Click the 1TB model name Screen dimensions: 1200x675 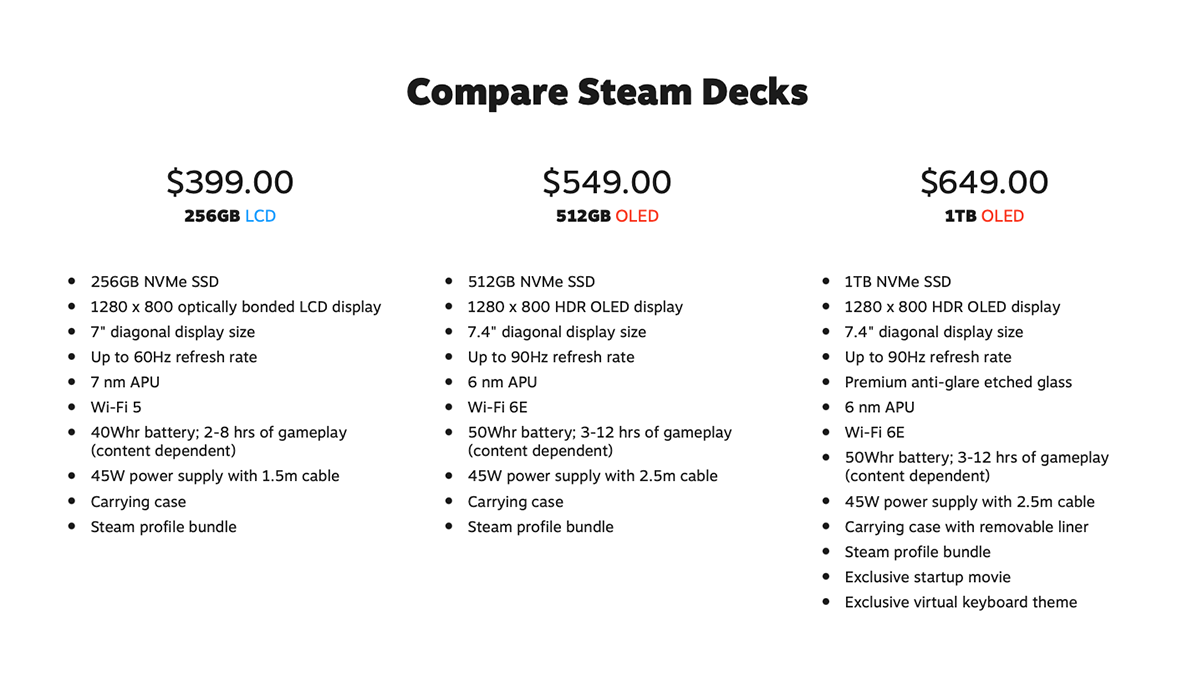click(960, 216)
